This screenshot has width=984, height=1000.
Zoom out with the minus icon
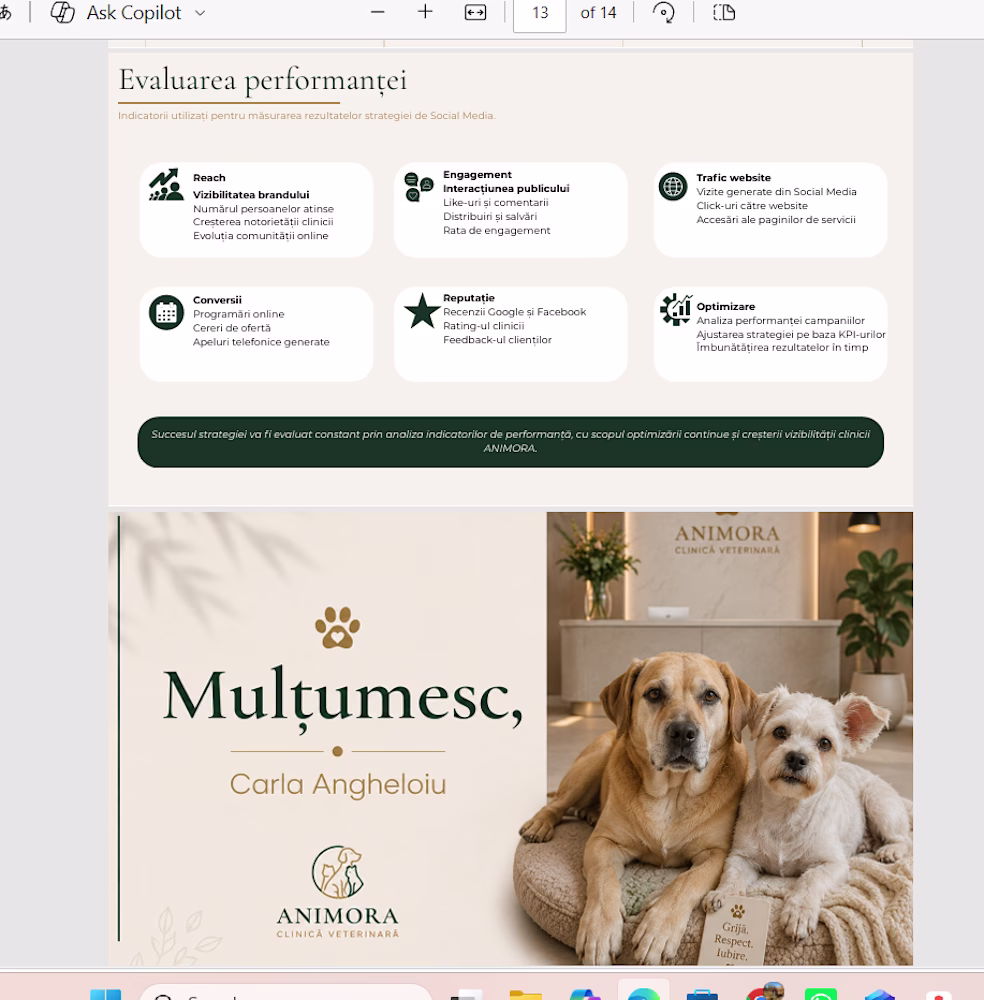(x=378, y=12)
